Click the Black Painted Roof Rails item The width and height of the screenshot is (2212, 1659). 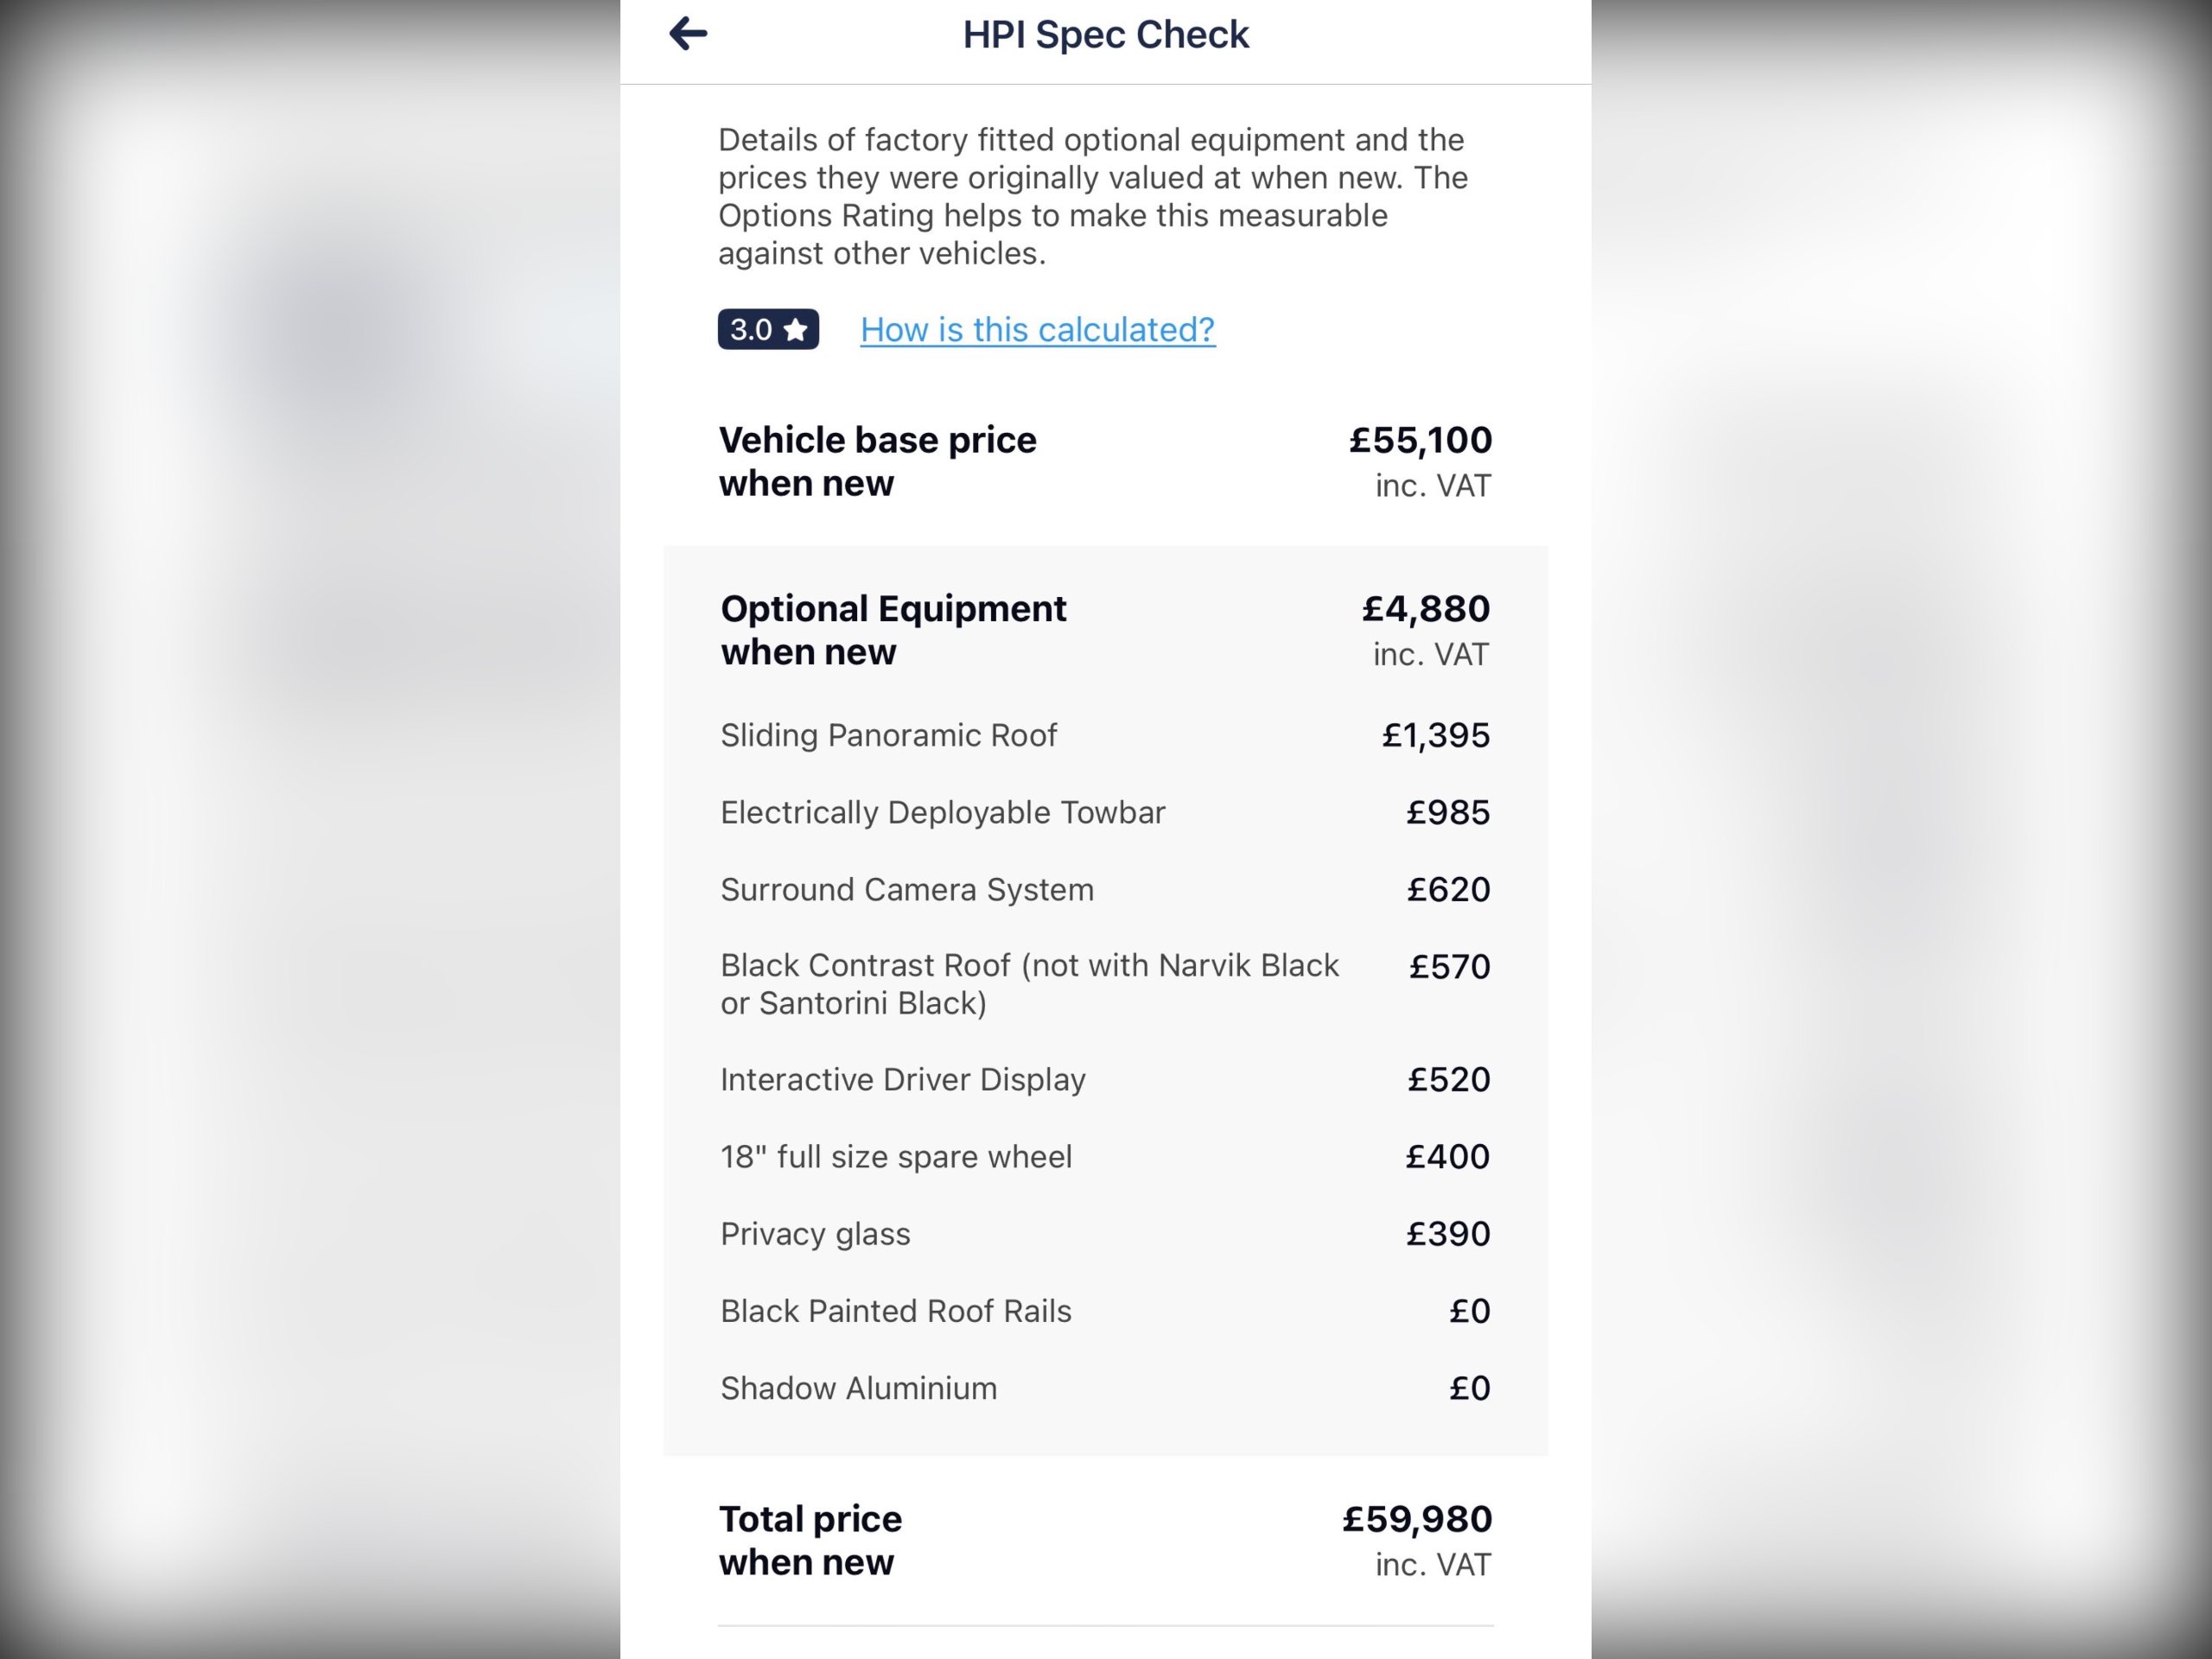tap(895, 1310)
